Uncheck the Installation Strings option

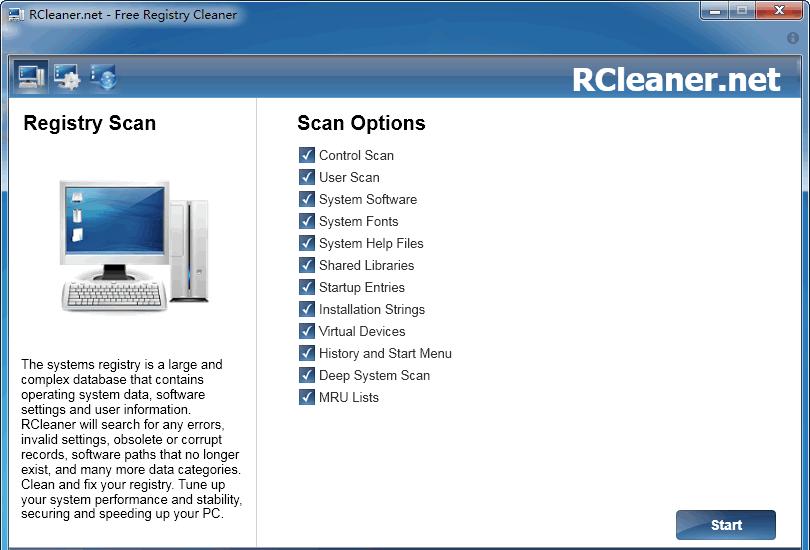(307, 309)
